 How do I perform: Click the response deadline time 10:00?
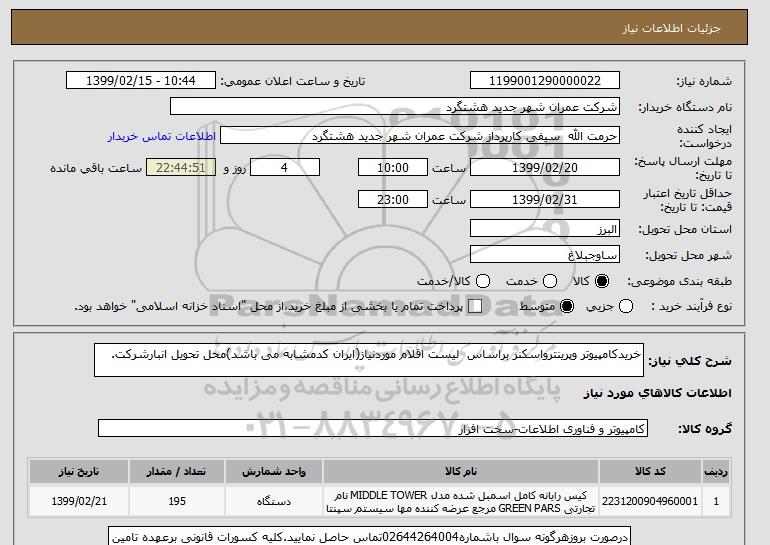tap(393, 167)
